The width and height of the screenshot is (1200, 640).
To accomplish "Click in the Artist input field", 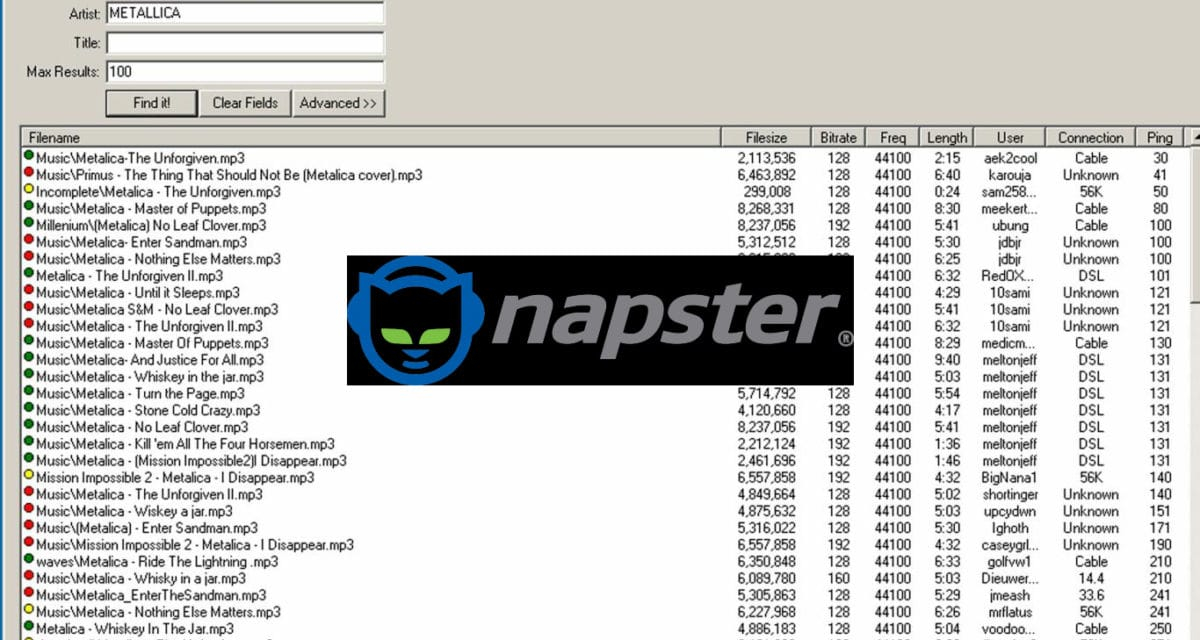I will 245,14.
